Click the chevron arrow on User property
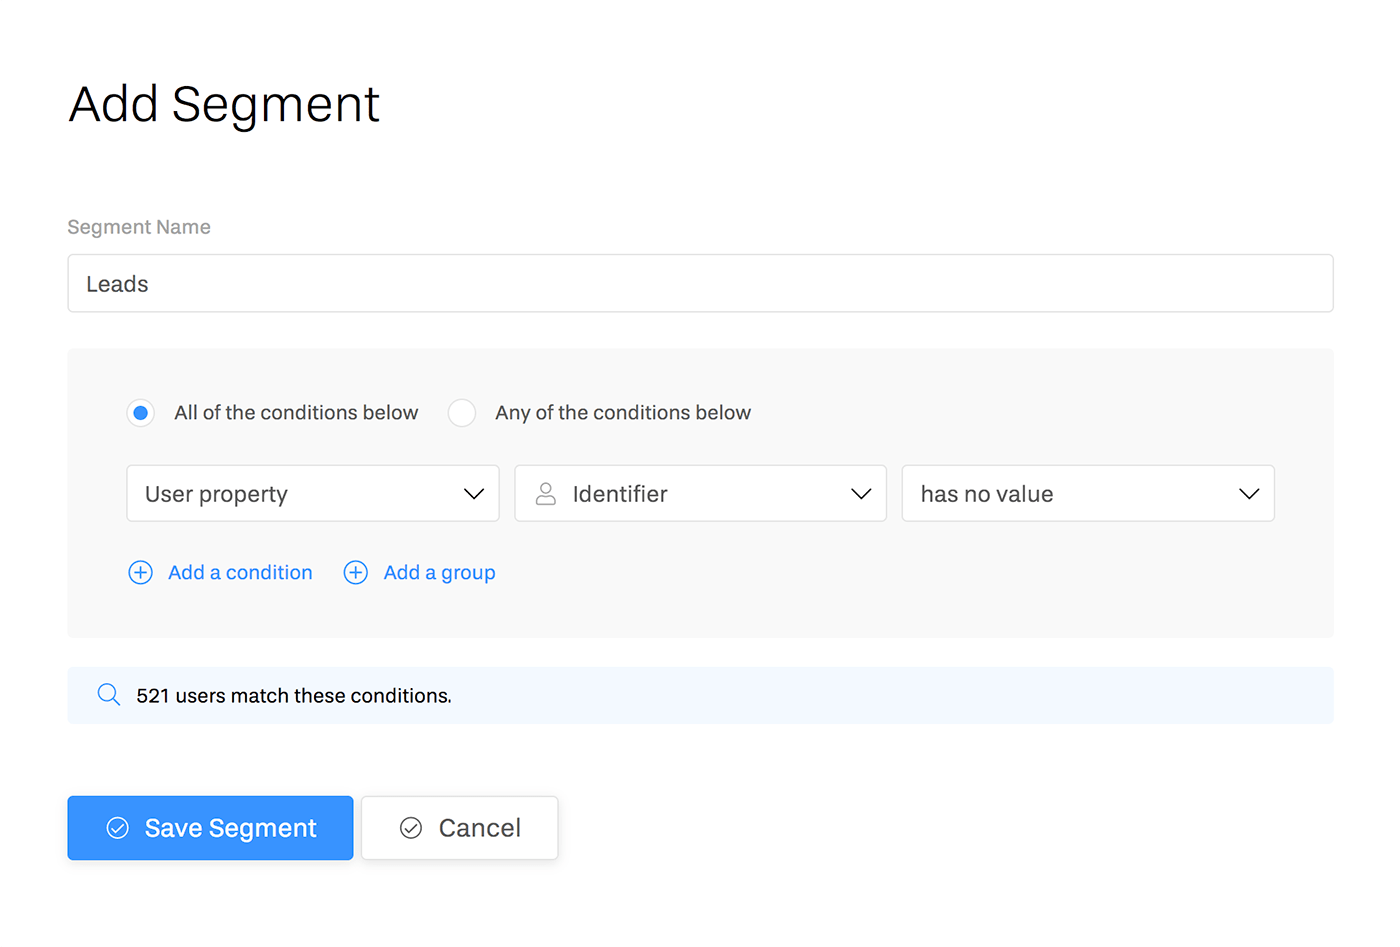 [474, 494]
